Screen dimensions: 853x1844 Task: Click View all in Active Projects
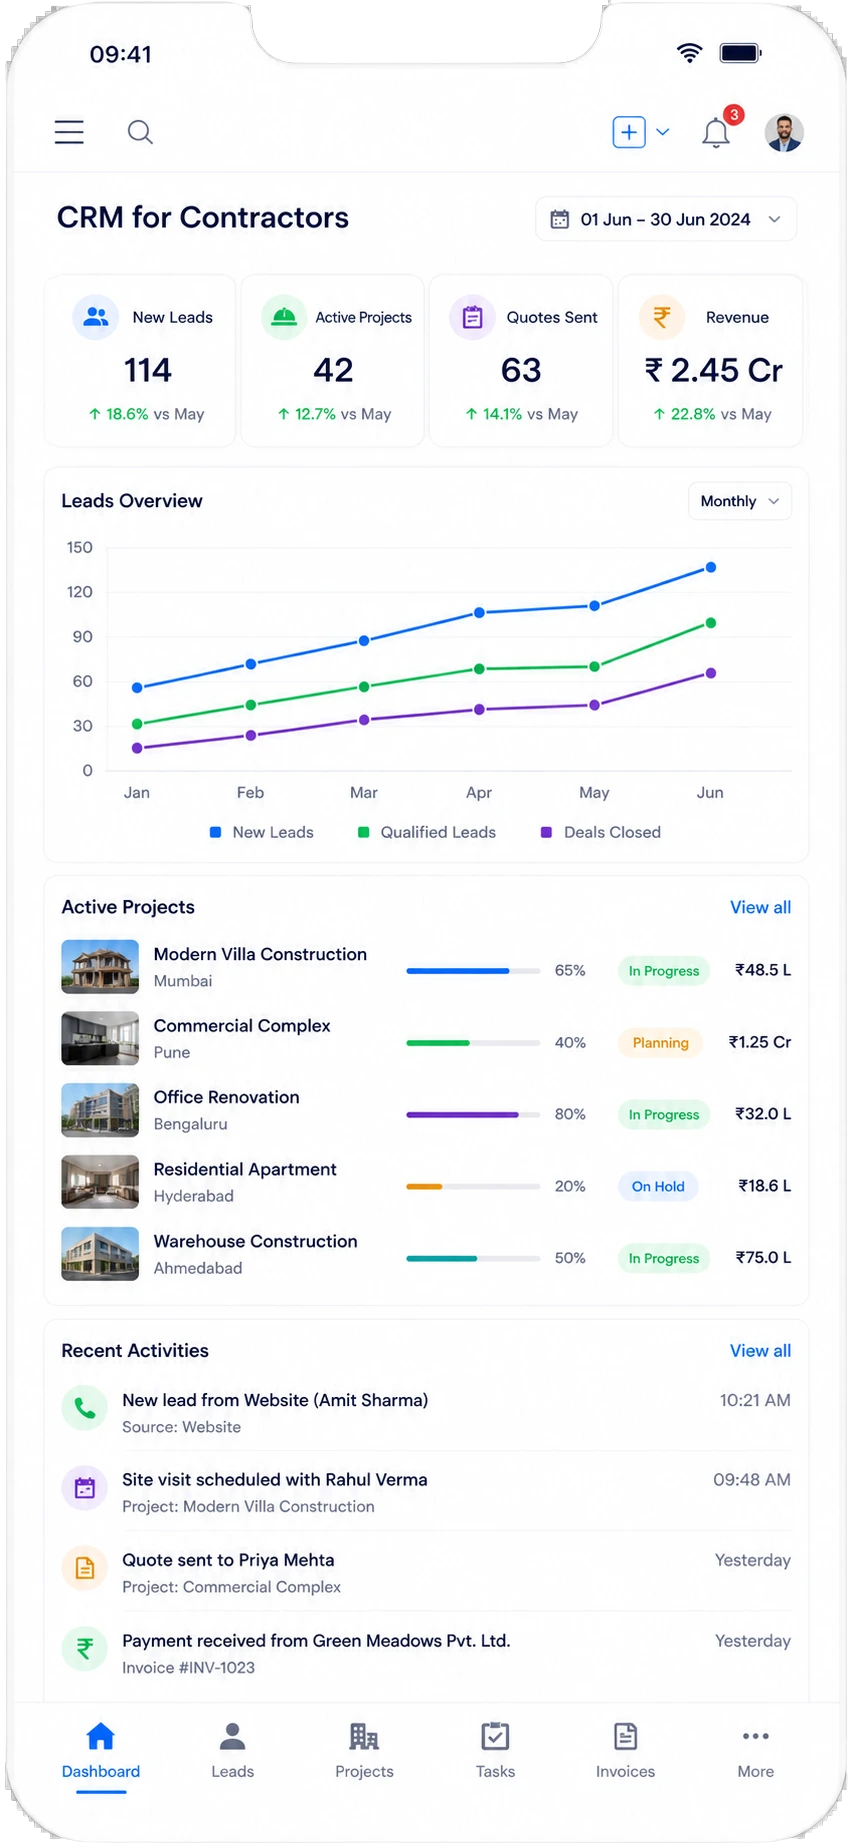(760, 907)
